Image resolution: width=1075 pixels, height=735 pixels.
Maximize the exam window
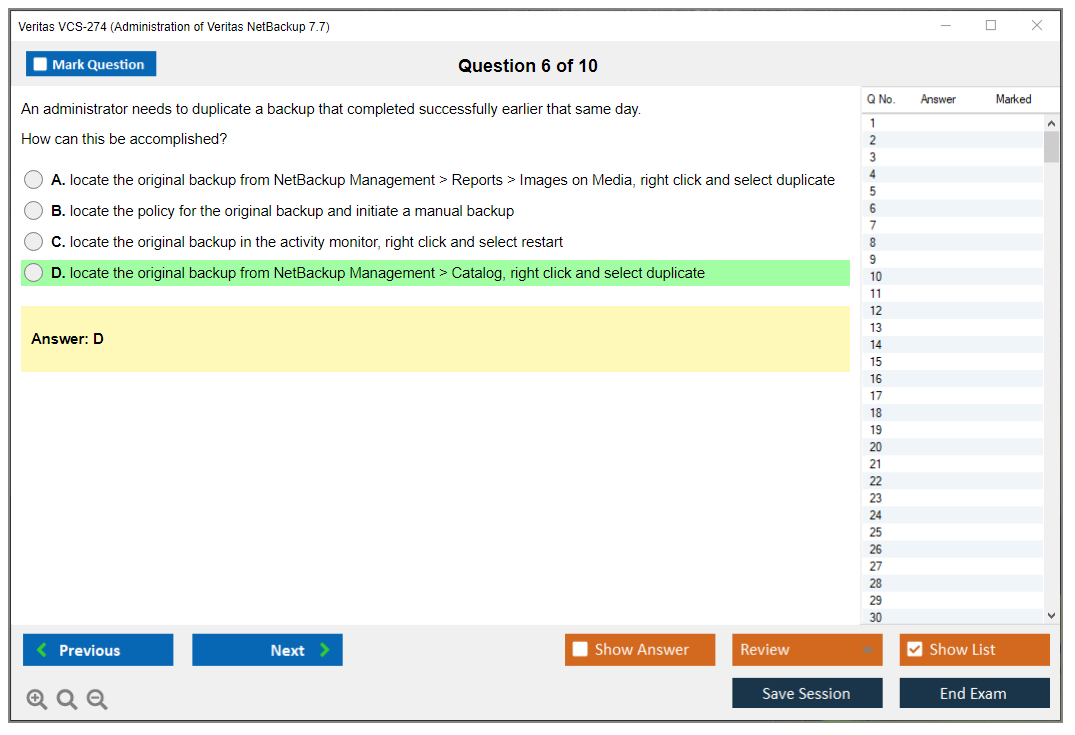[x=991, y=26]
